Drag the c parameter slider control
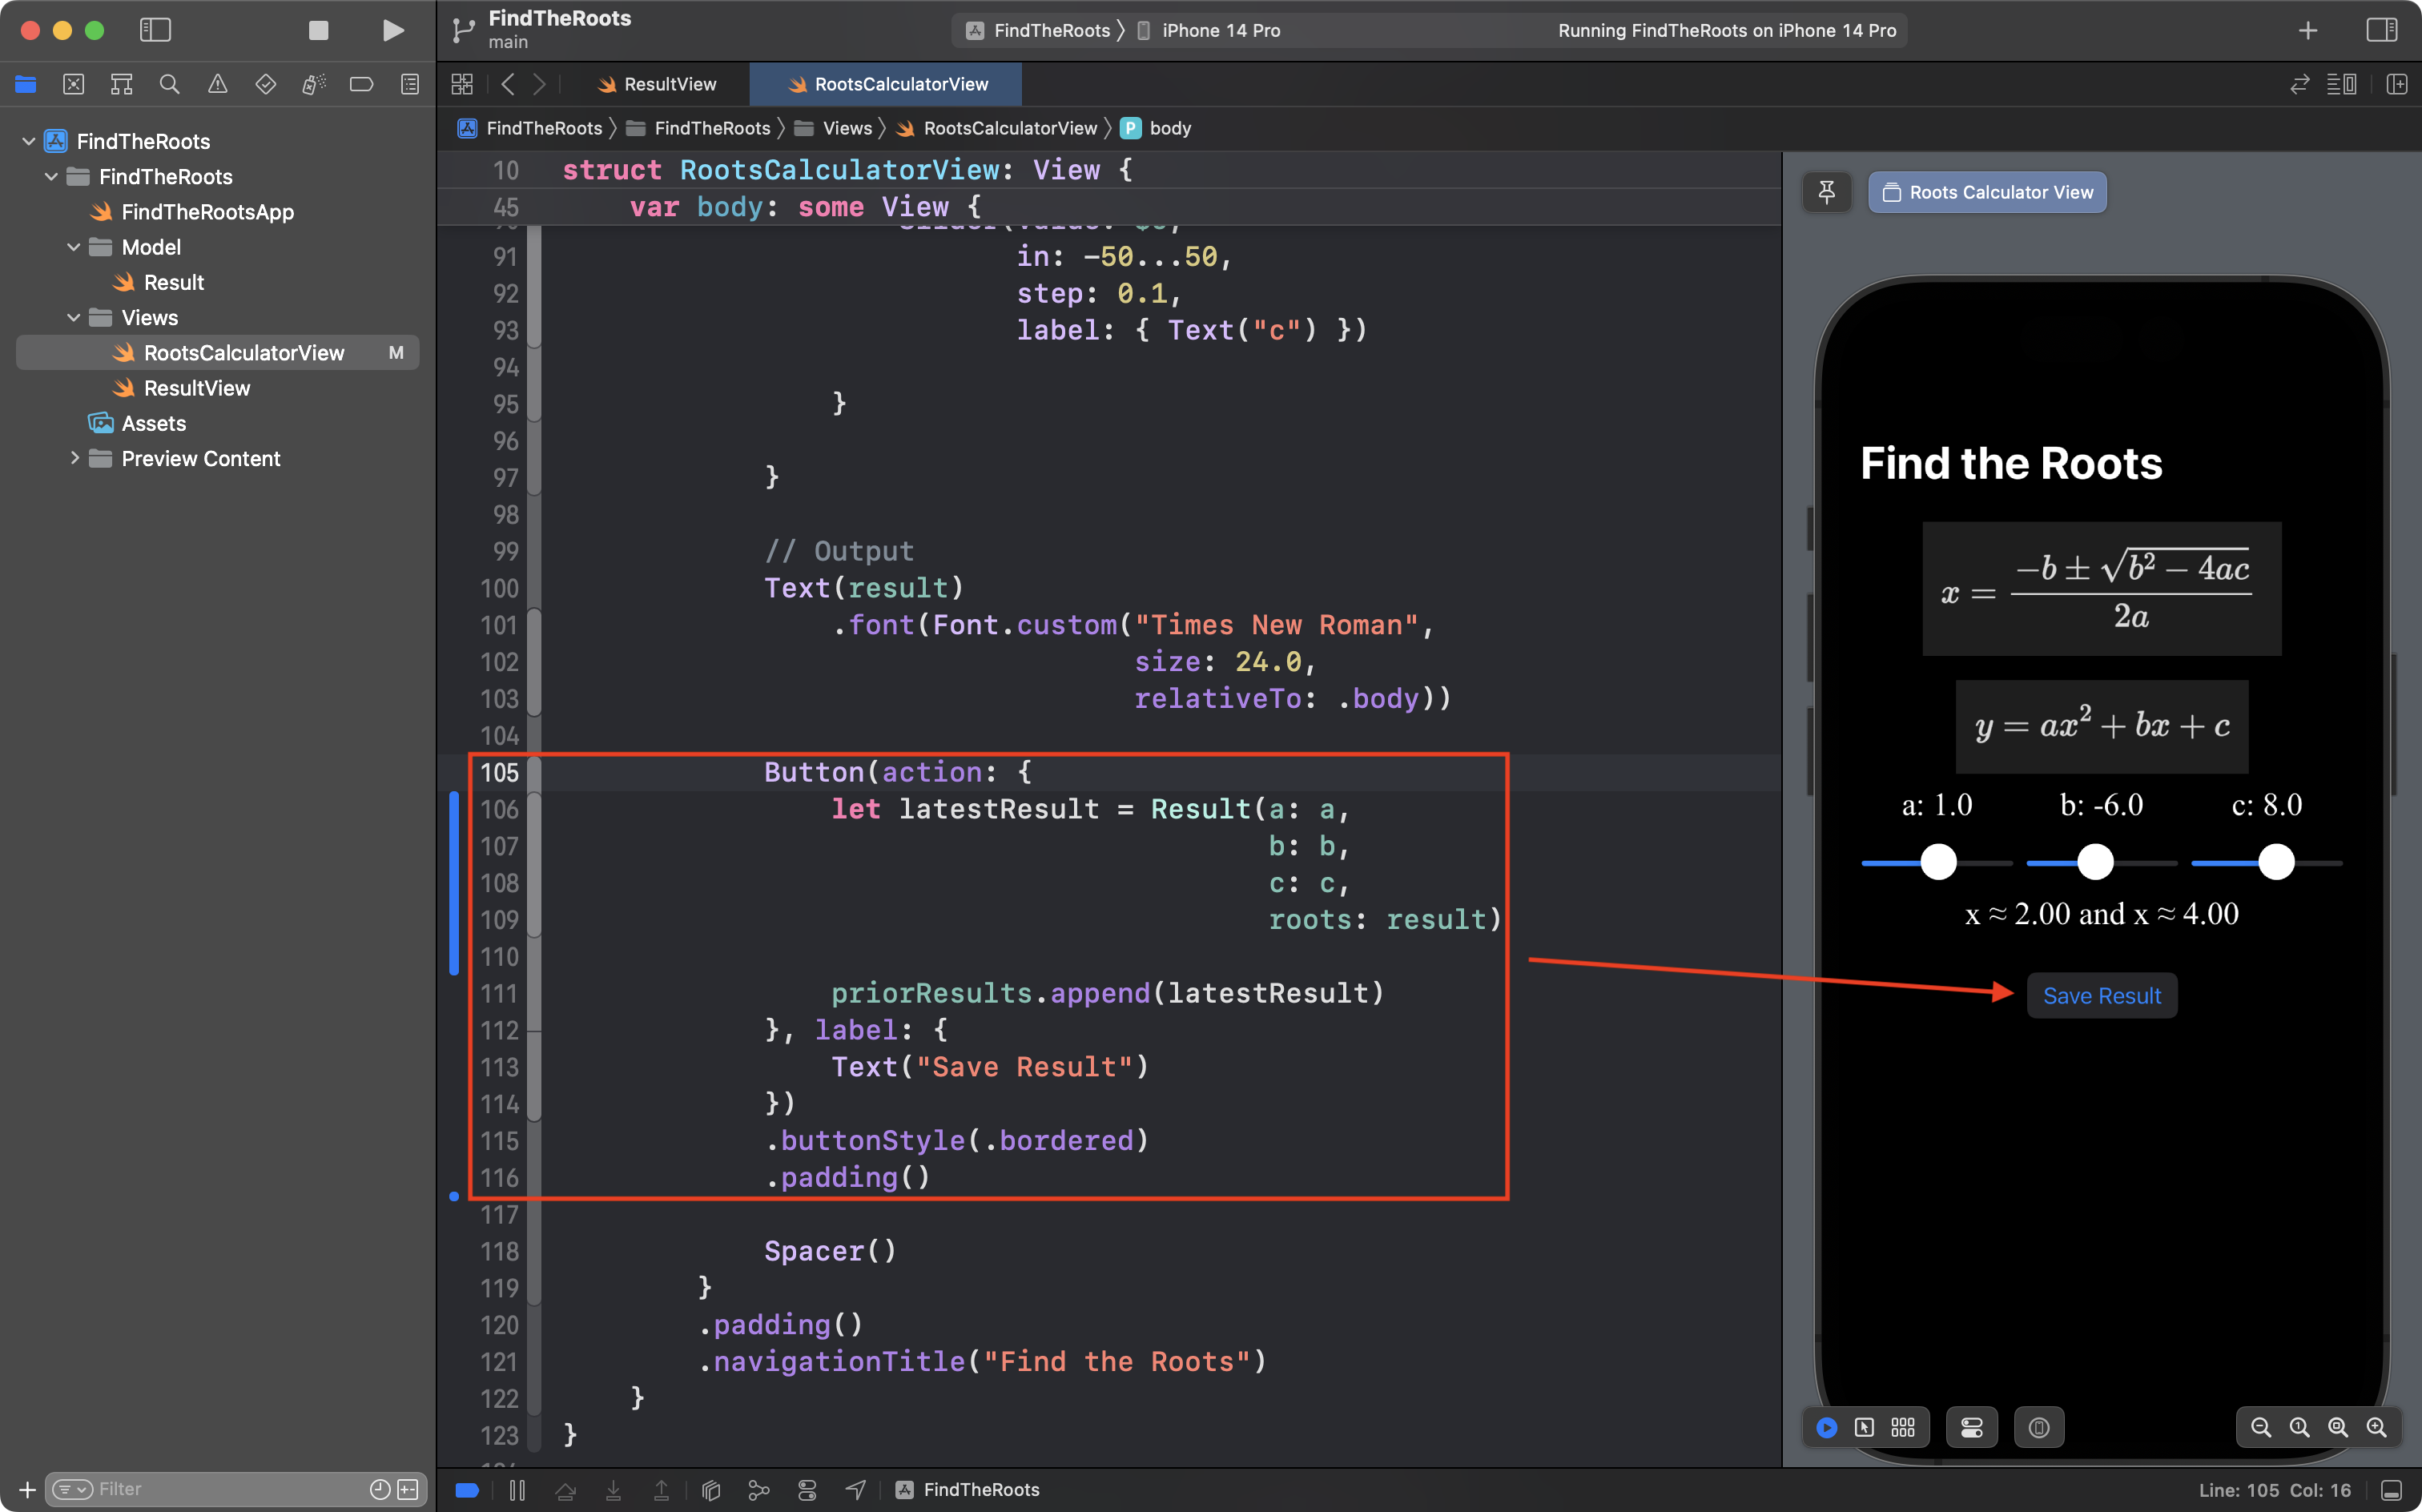This screenshot has width=2422, height=1512. pyautogui.click(x=2275, y=861)
